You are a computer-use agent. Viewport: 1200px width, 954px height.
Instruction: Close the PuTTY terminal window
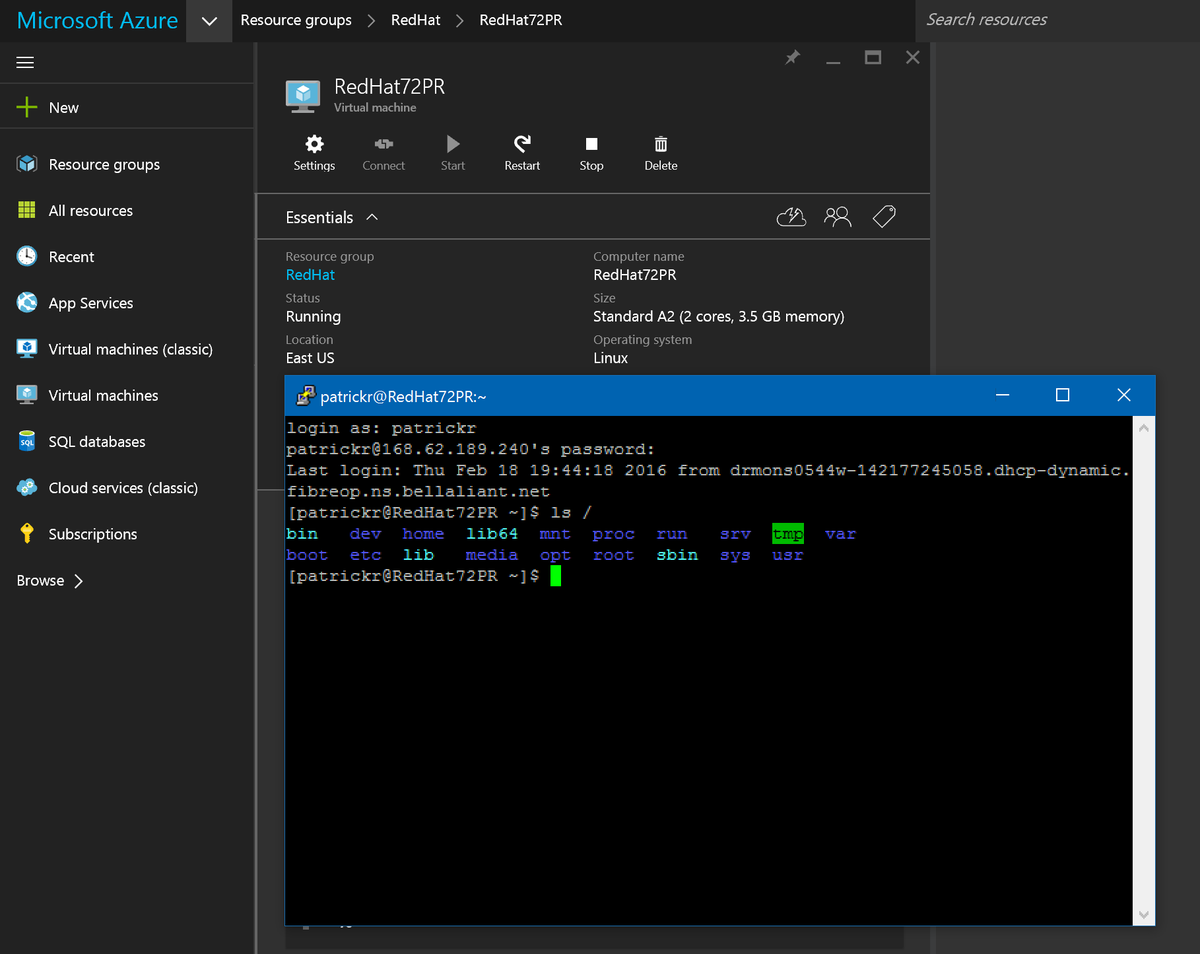coord(1124,396)
